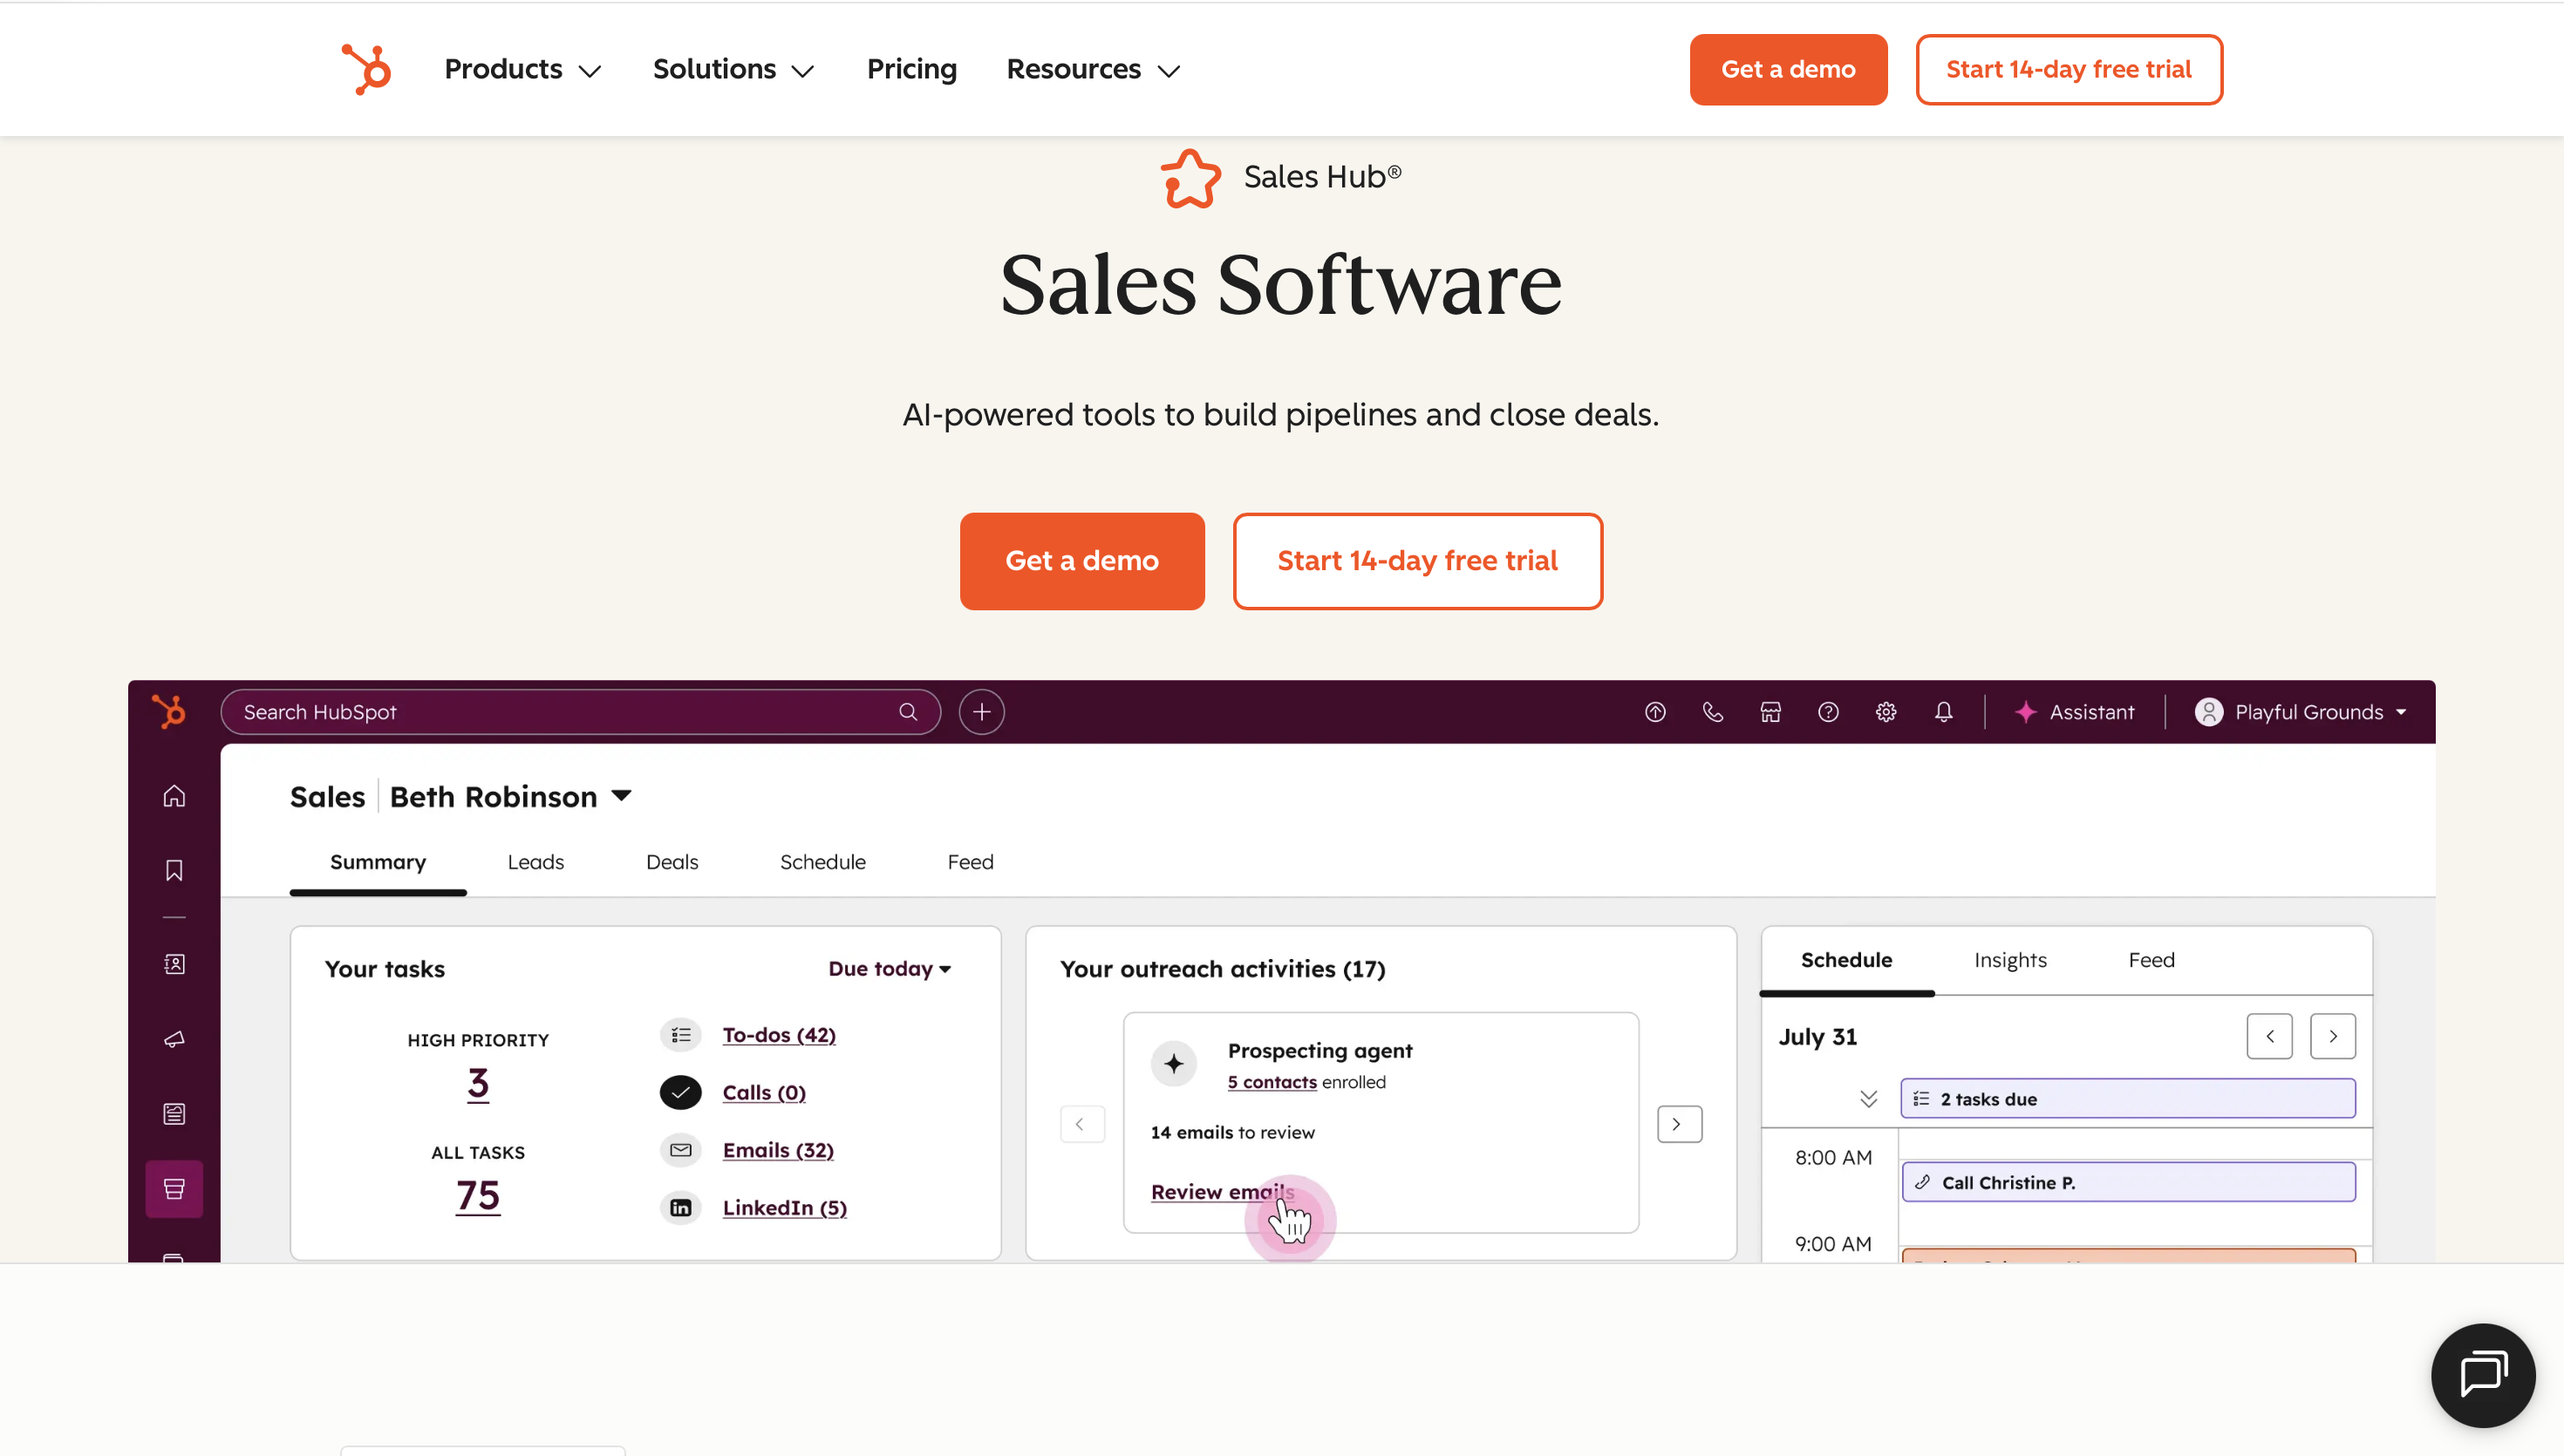Click the LinkedIn icon in tasks
Viewport: 2564px width, 1456px height.
click(681, 1207)
